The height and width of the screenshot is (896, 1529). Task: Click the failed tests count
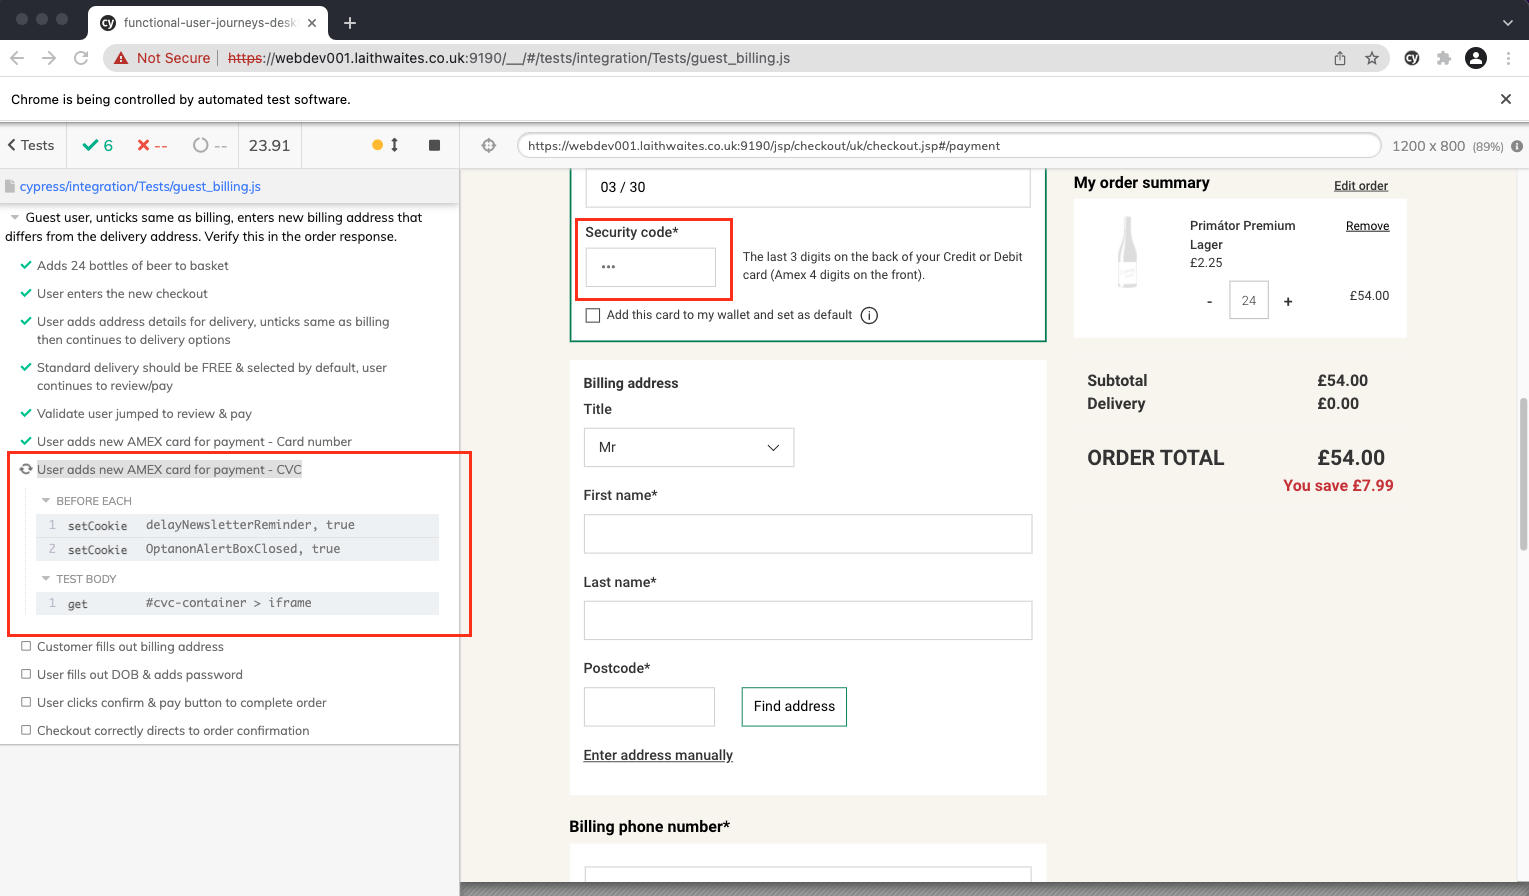pyautogui.click(x=152, y=145)
